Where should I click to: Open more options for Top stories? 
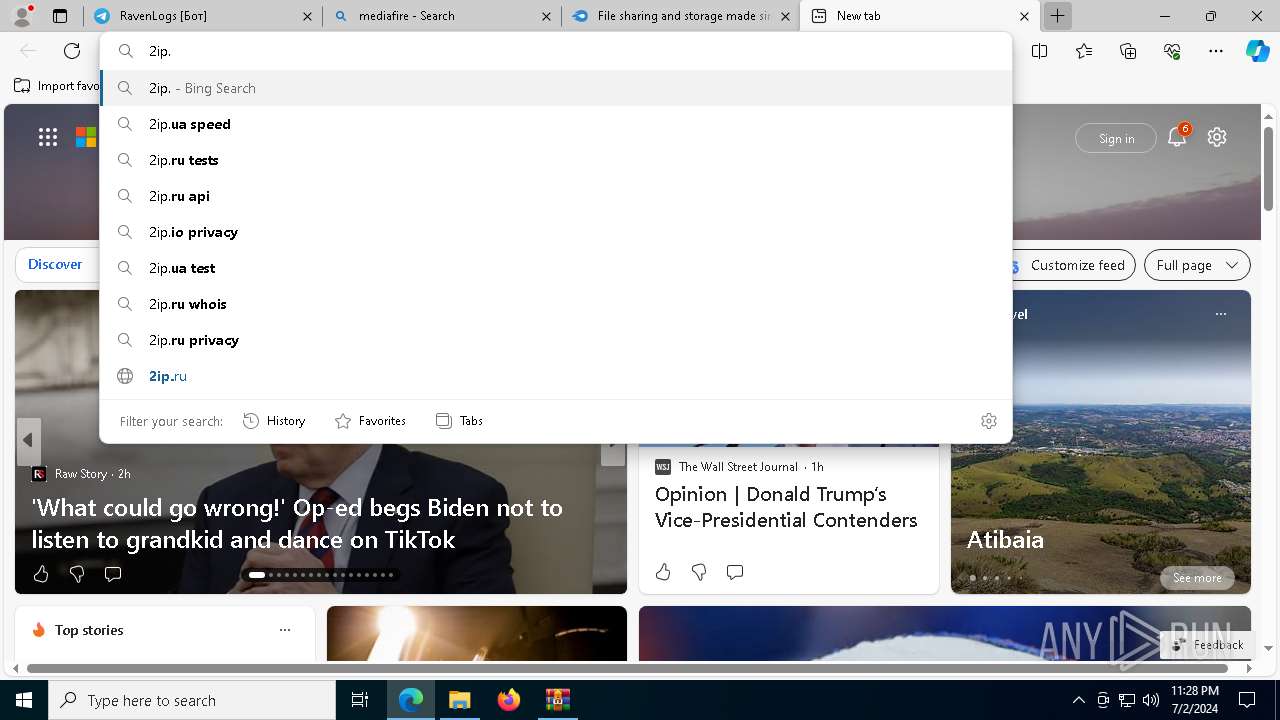285,630
